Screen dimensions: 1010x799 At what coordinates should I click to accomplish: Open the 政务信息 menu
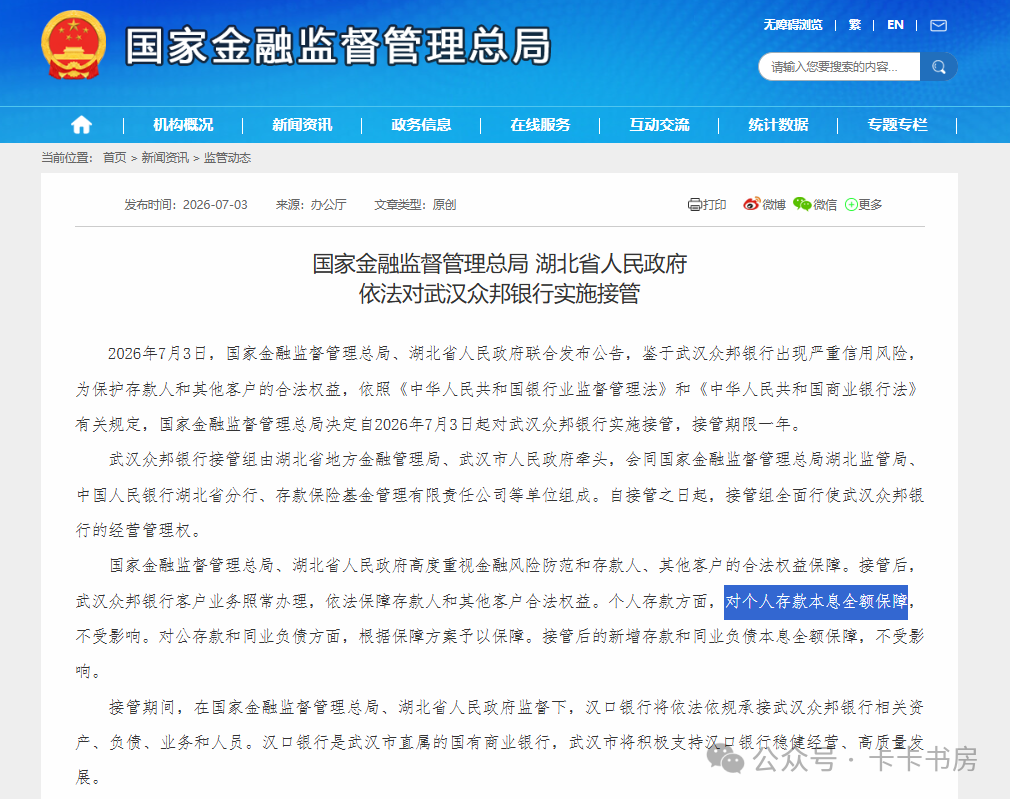click(421, 125)
